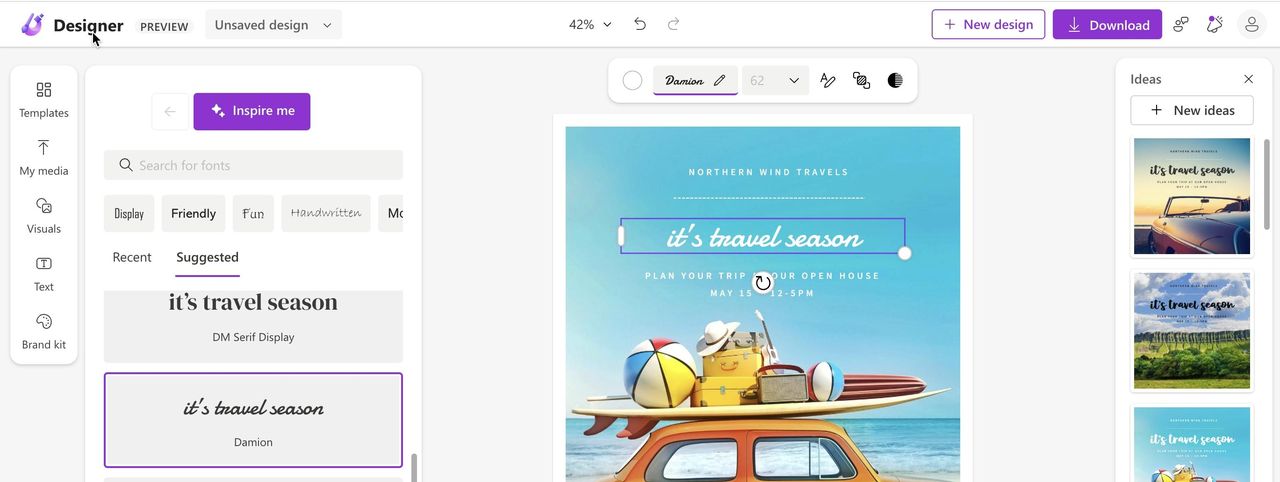Open the My media panel
This screenshot has height=482, width=1280.
pos(44,157)
